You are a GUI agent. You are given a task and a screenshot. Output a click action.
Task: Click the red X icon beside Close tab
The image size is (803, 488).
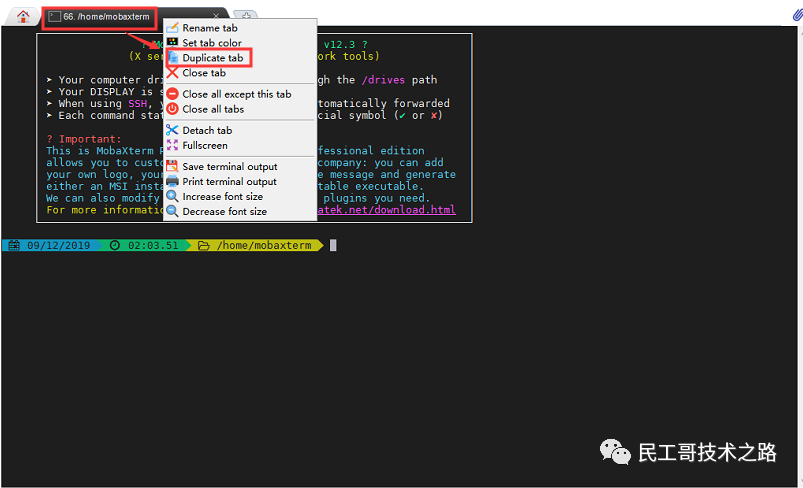[172, 73]
